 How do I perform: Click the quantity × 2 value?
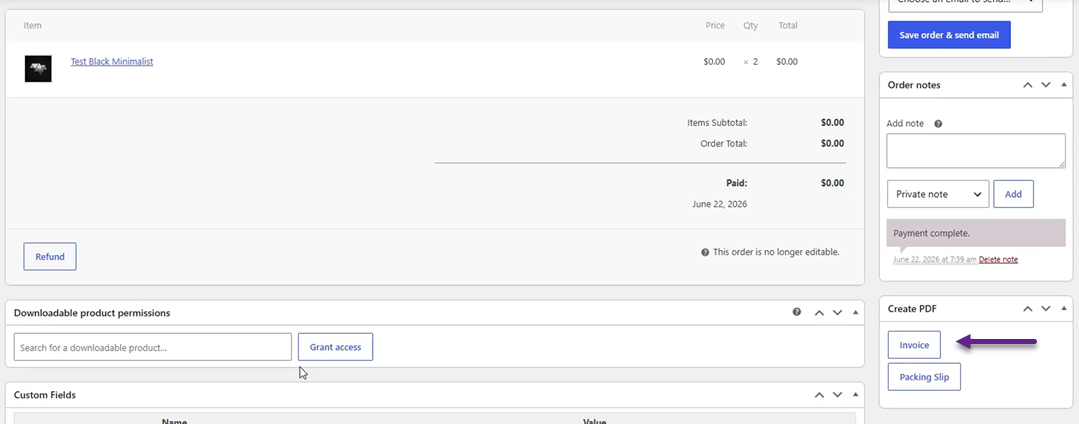[x=751, y=62]
